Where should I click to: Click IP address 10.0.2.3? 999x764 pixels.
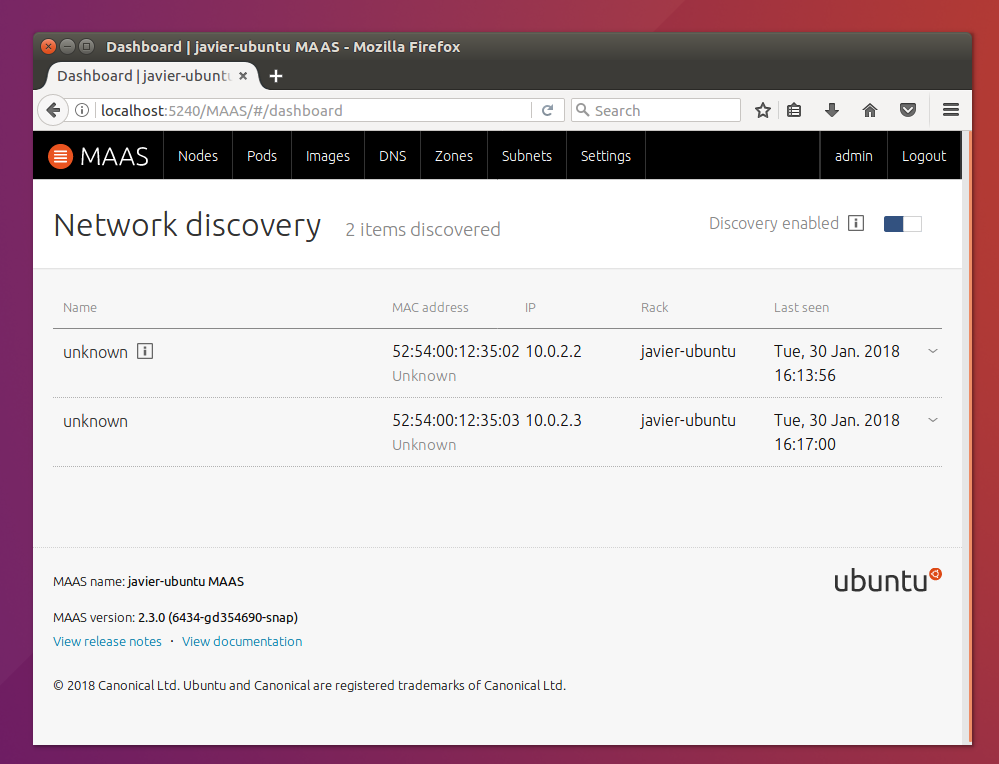553,420
